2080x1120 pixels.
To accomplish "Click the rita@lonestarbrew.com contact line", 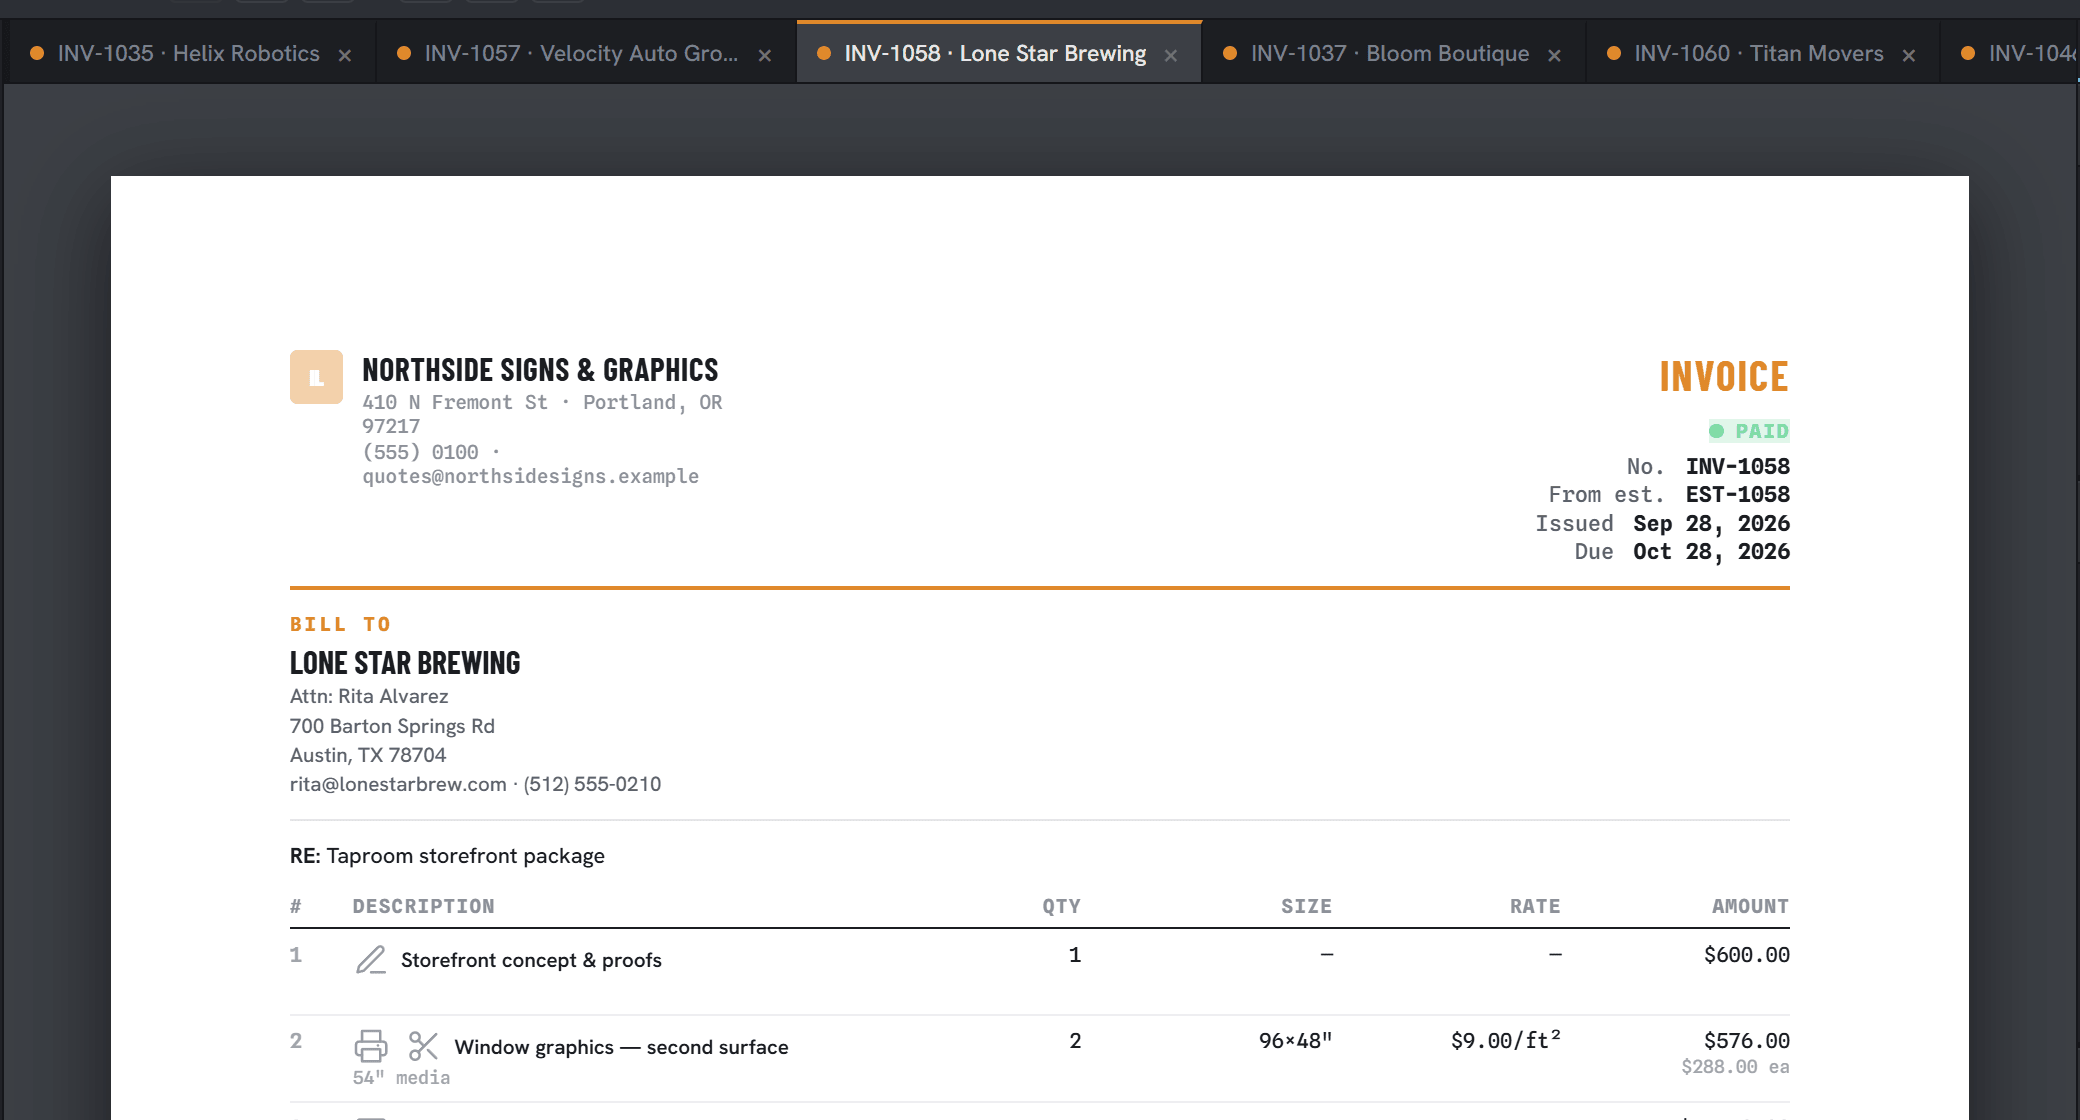I will 475,784.
